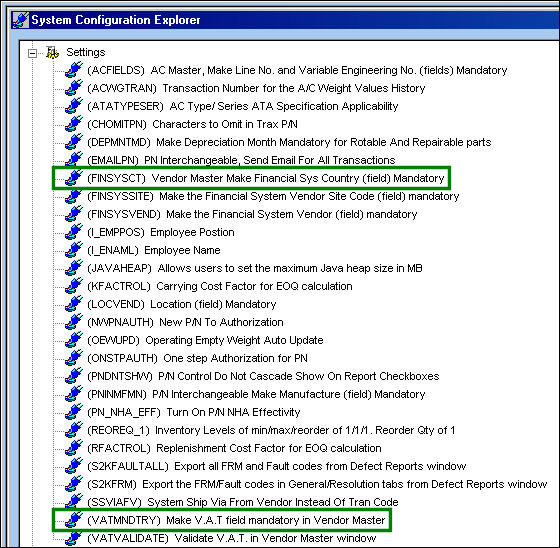Click the switch icon beside ATATYPESER

[74, 106]
